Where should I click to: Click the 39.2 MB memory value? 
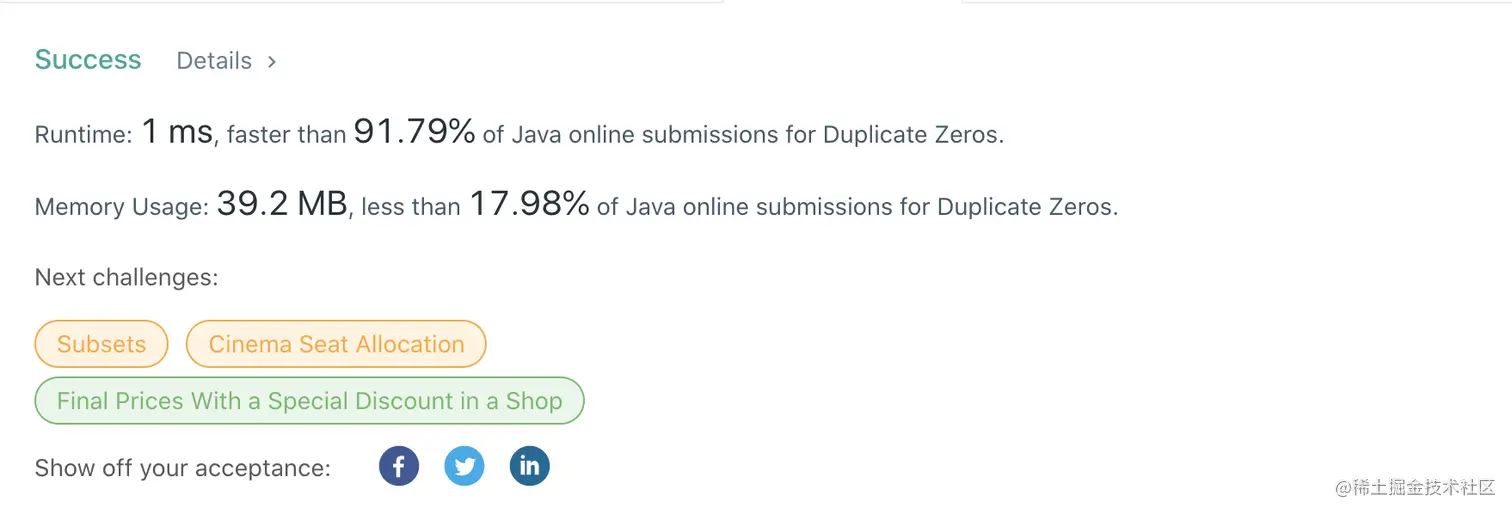(x=282, y=204)
